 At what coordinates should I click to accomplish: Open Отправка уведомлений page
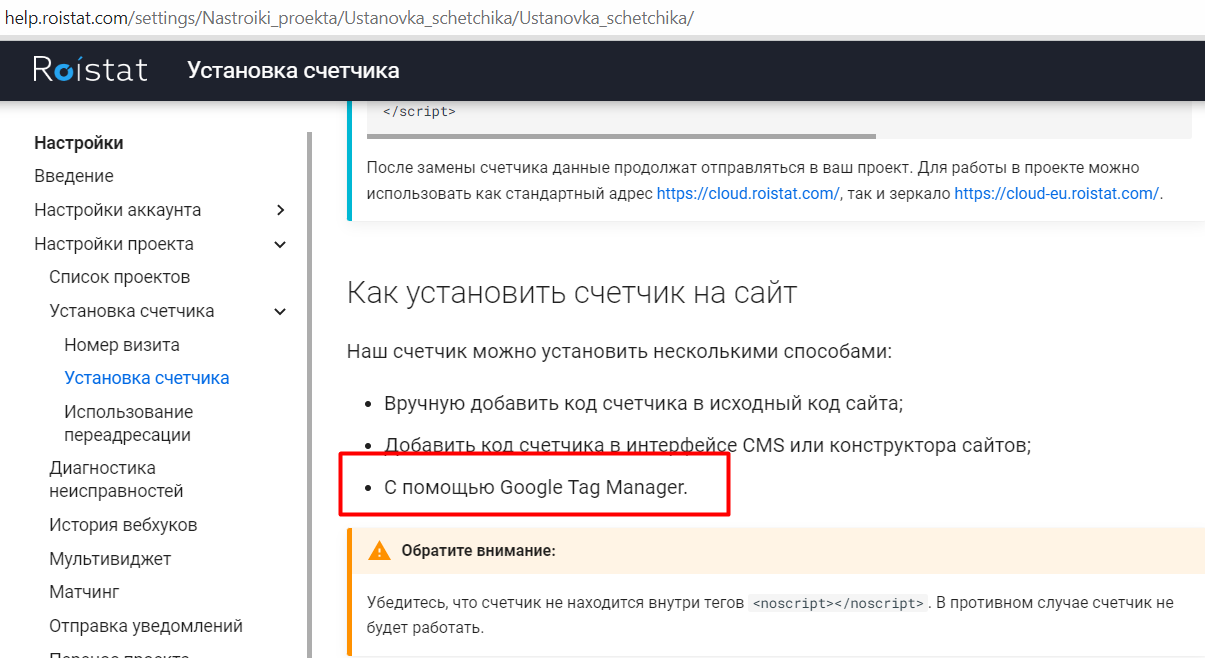coord(146,626)
